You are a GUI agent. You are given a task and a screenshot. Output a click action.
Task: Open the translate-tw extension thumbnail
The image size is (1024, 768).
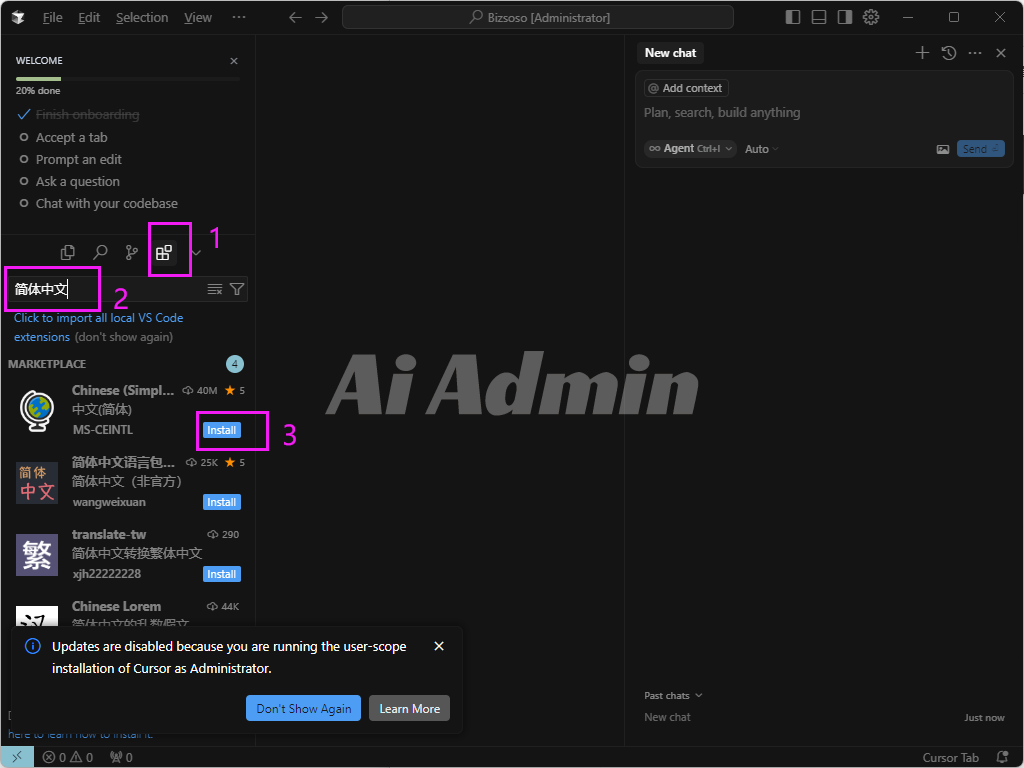pos(37,555)
